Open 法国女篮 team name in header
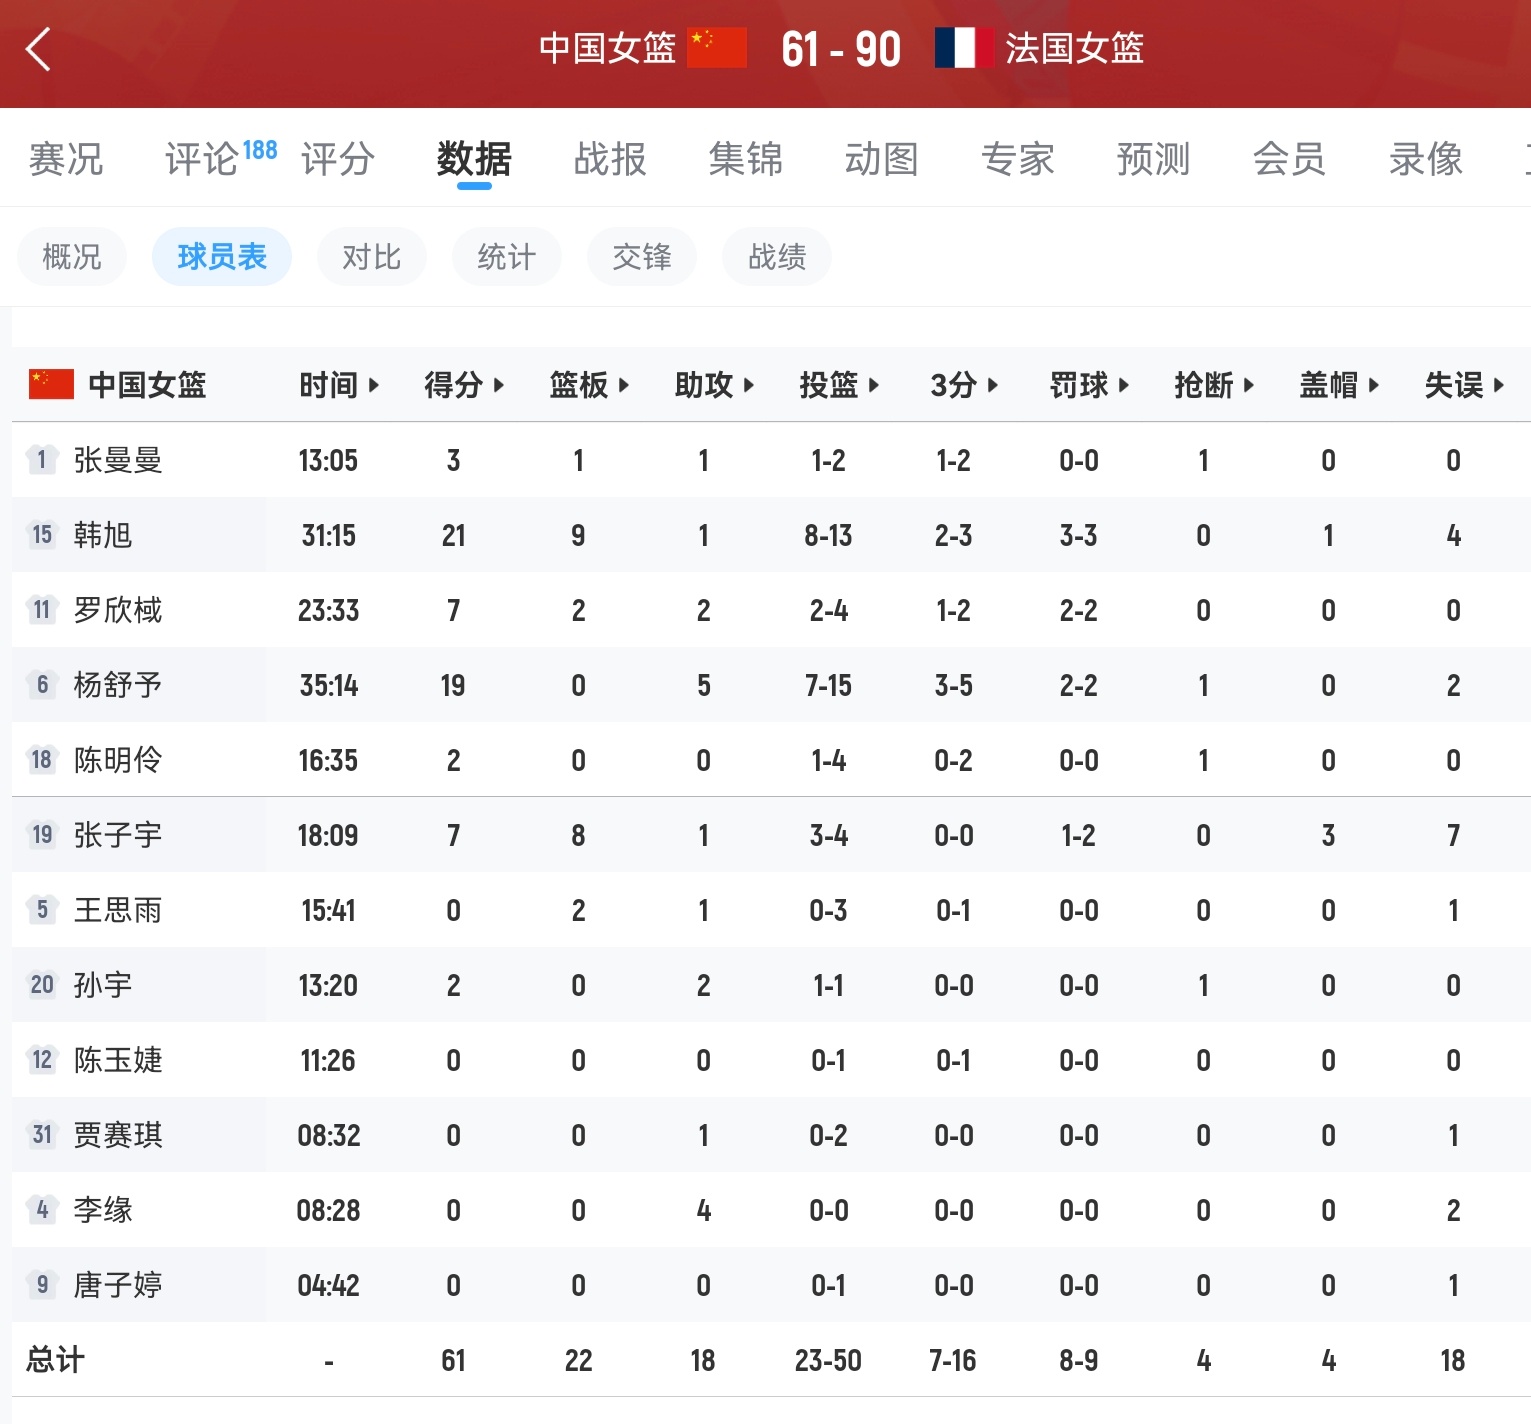This screenshot has width=1531, height=1424. [x=1075, y=48]
